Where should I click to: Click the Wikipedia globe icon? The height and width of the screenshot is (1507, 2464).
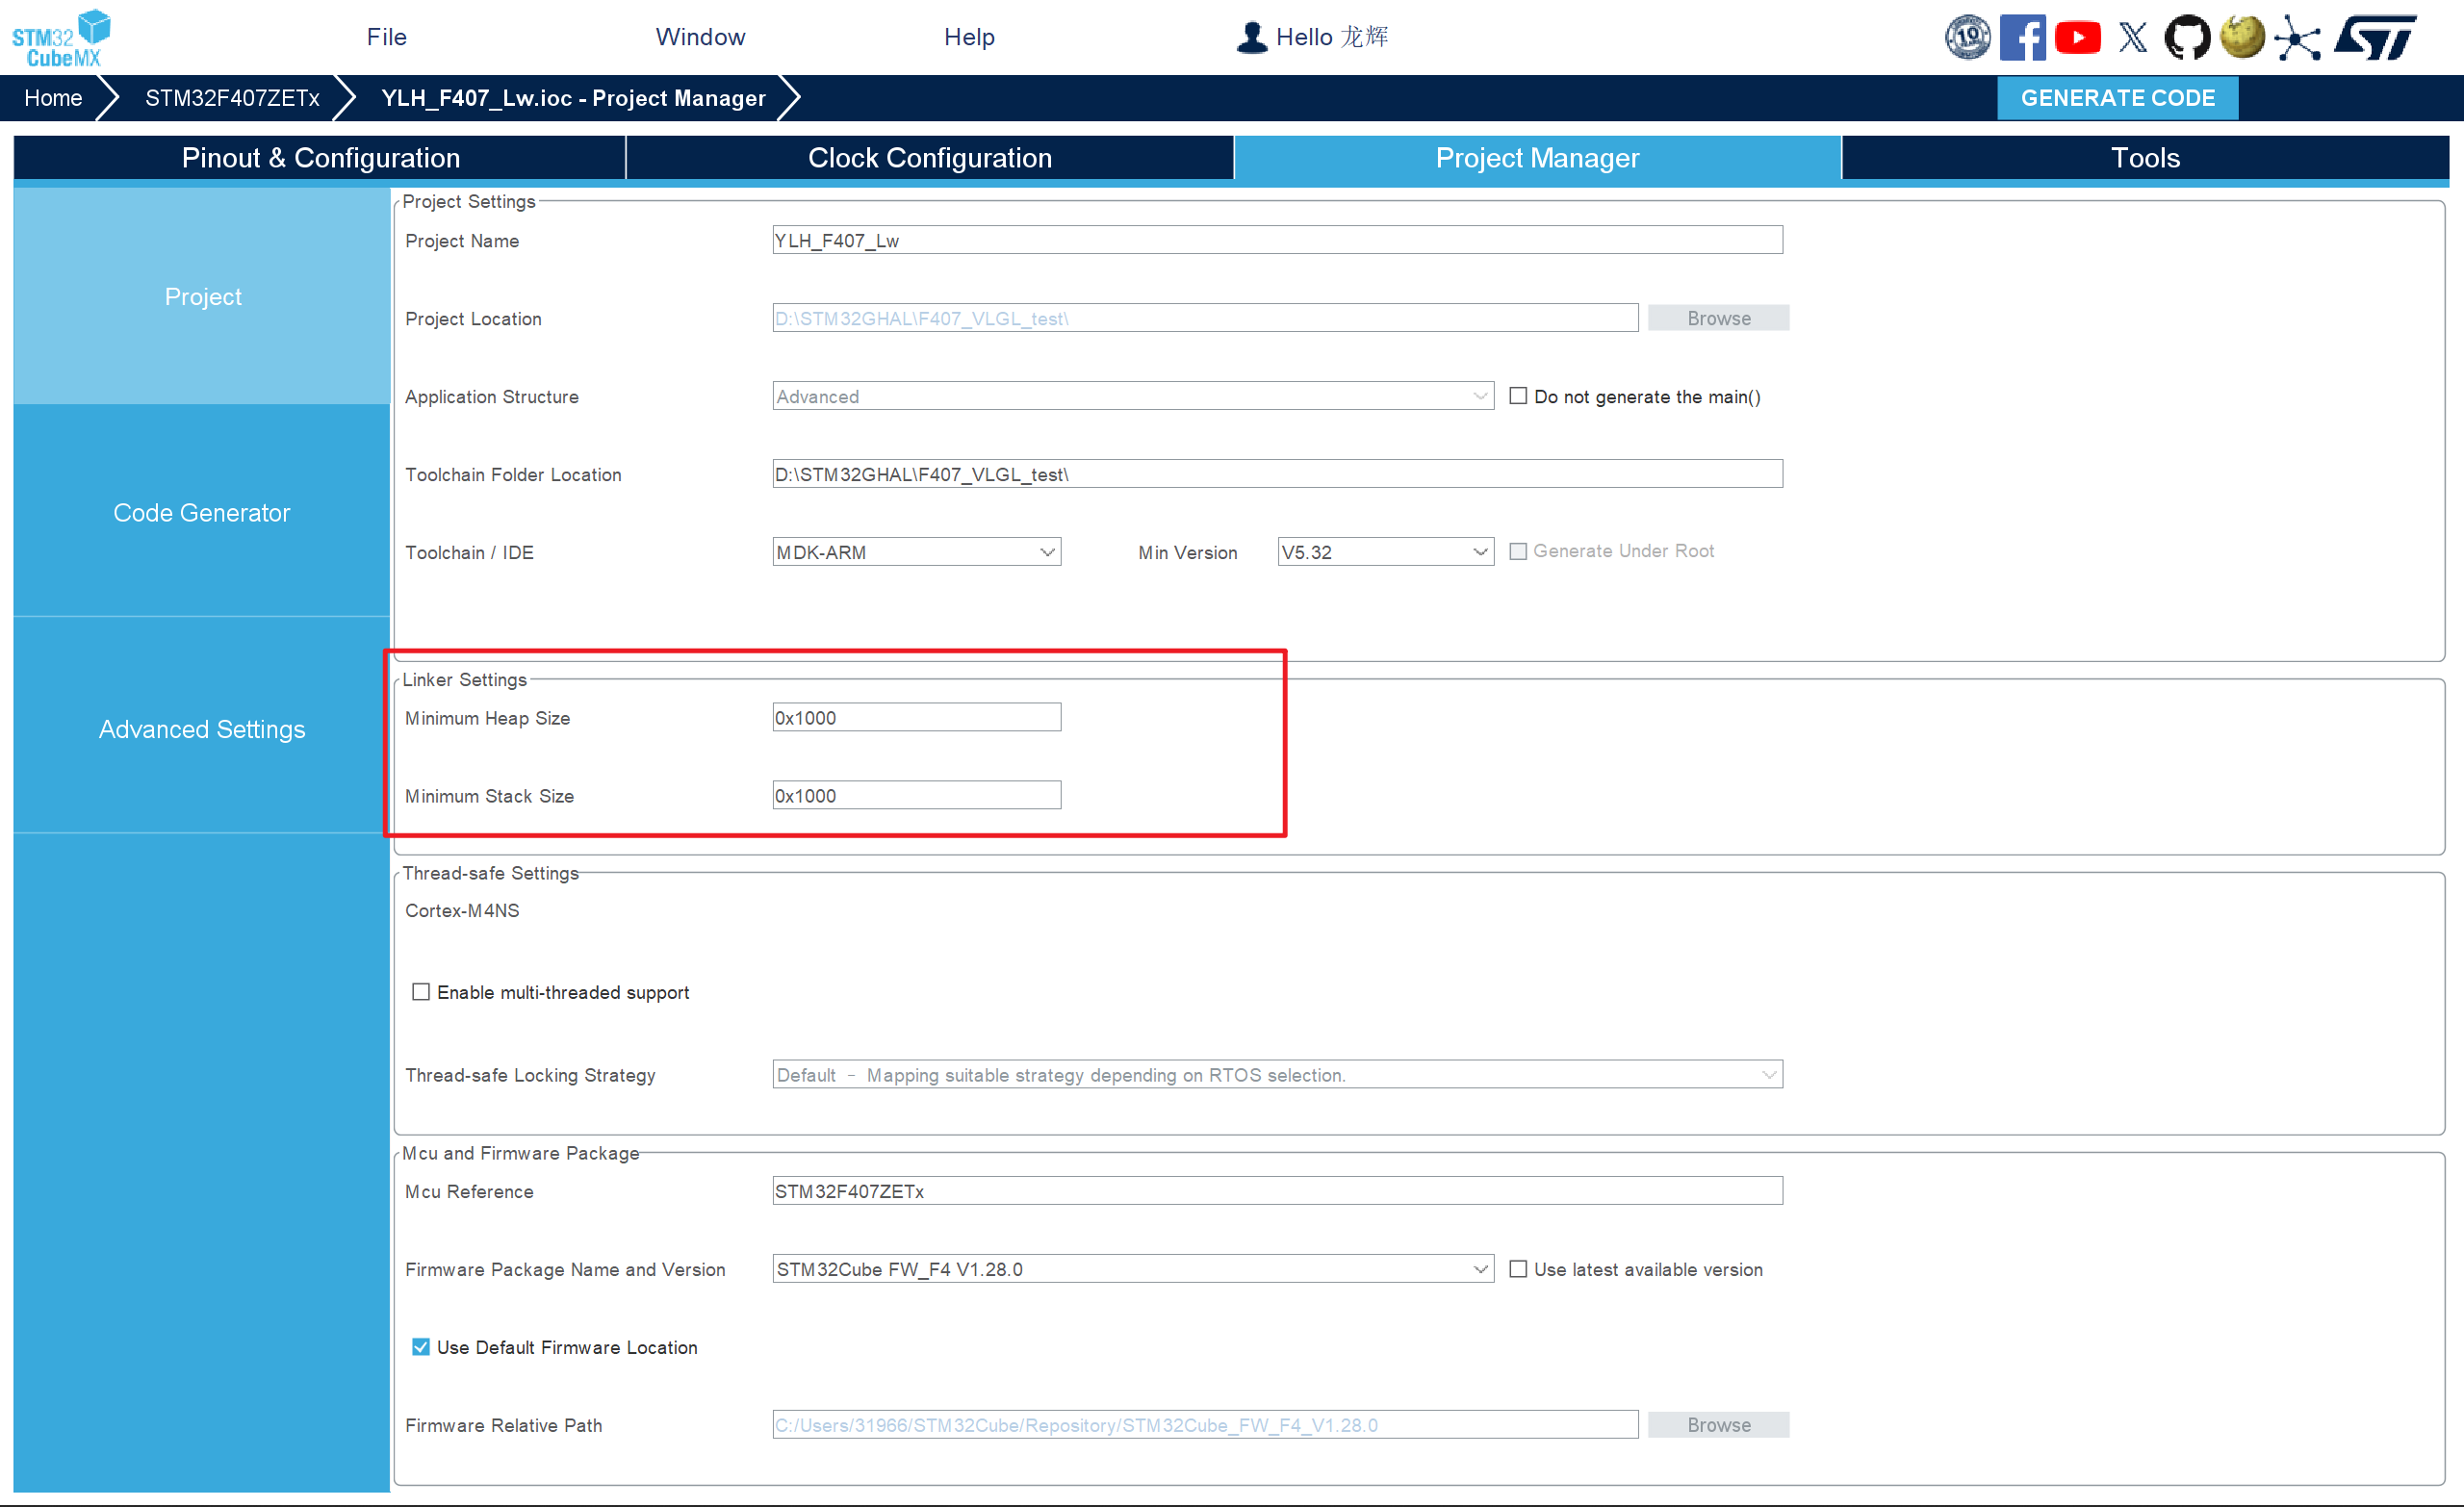point(2242,38)
